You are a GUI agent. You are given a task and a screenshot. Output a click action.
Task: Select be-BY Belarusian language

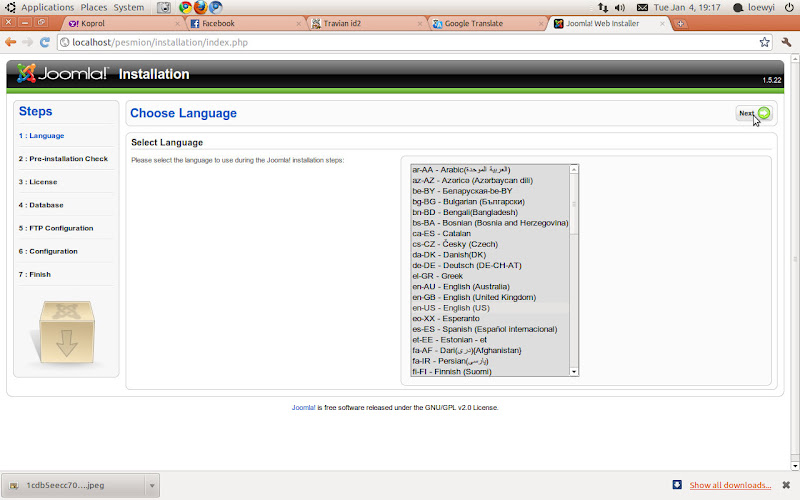[x=490, y=191]
